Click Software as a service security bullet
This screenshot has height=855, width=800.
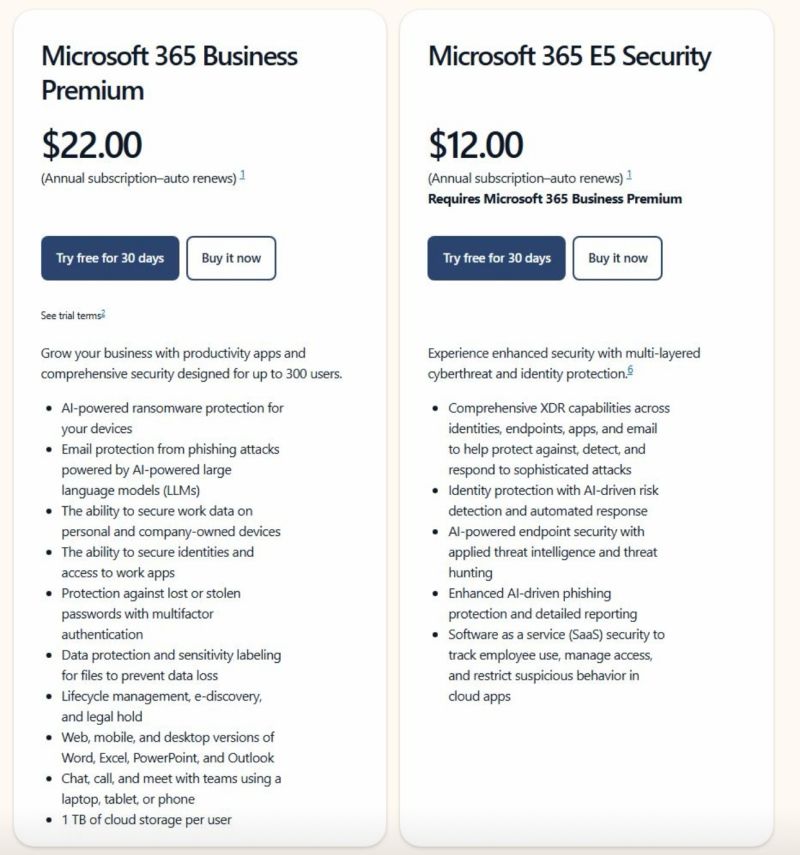[x=556, y=665]
